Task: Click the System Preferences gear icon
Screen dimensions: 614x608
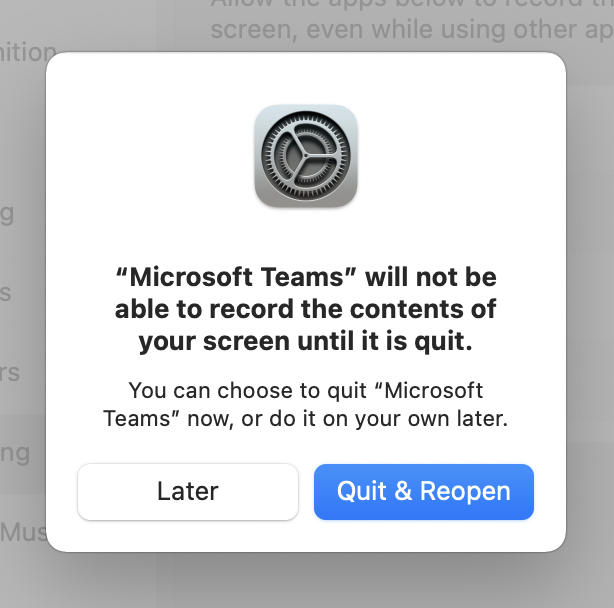Action: [306, 156]
